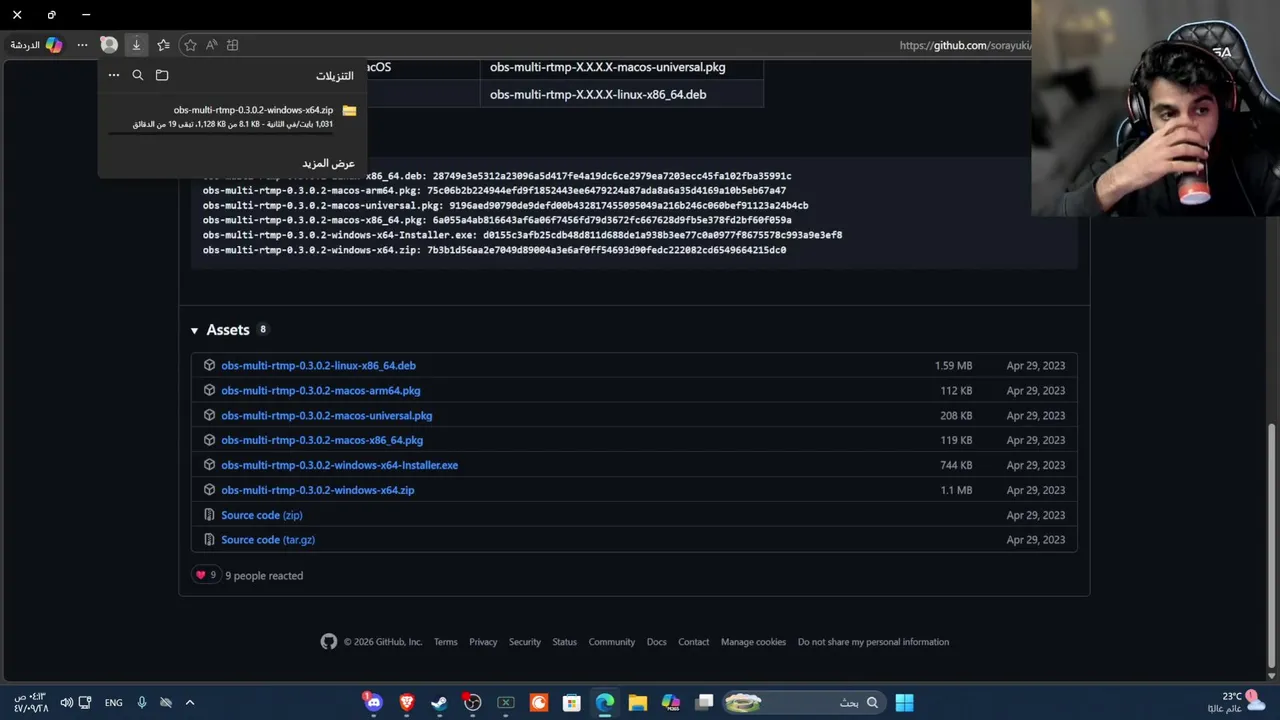Click the package icon beside windows-x64.zip asset
This screenshot has height=720, width=1280.
tap(209, 490)
